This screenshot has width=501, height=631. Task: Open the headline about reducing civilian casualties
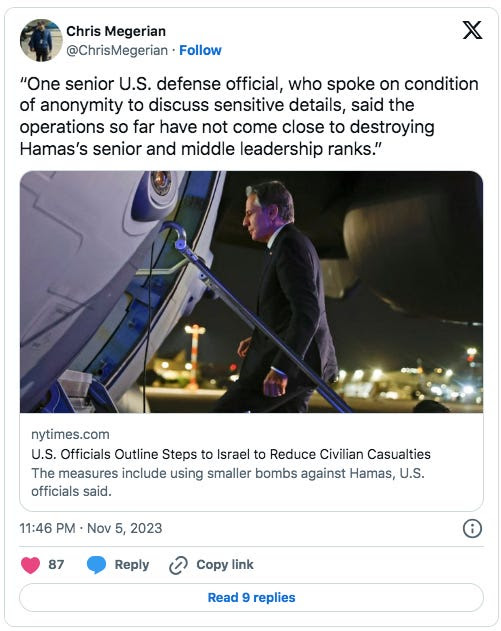coord(231,454)
